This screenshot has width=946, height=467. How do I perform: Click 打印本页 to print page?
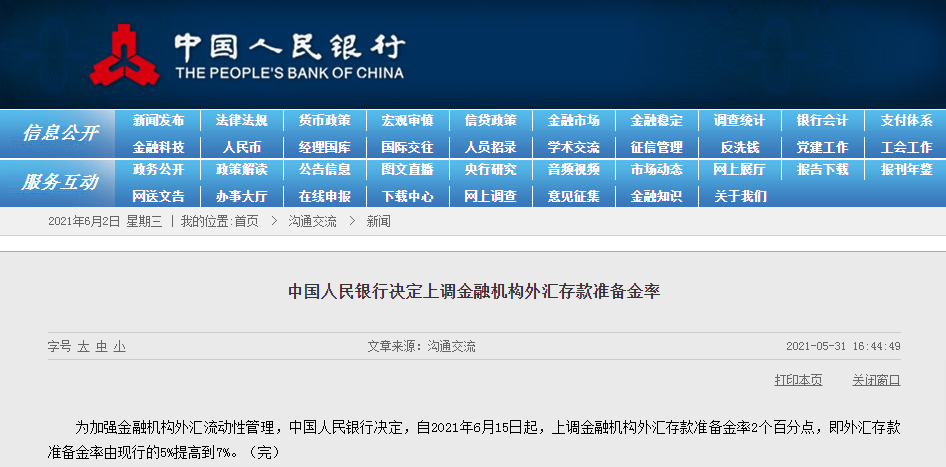(798, 380)
